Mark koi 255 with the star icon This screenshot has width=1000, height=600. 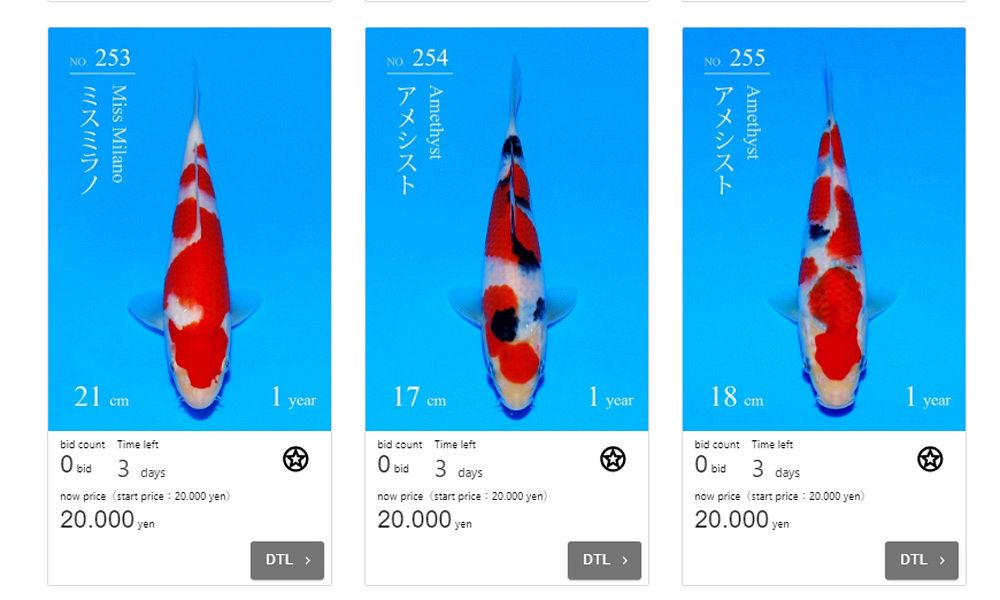pos(930,459)
